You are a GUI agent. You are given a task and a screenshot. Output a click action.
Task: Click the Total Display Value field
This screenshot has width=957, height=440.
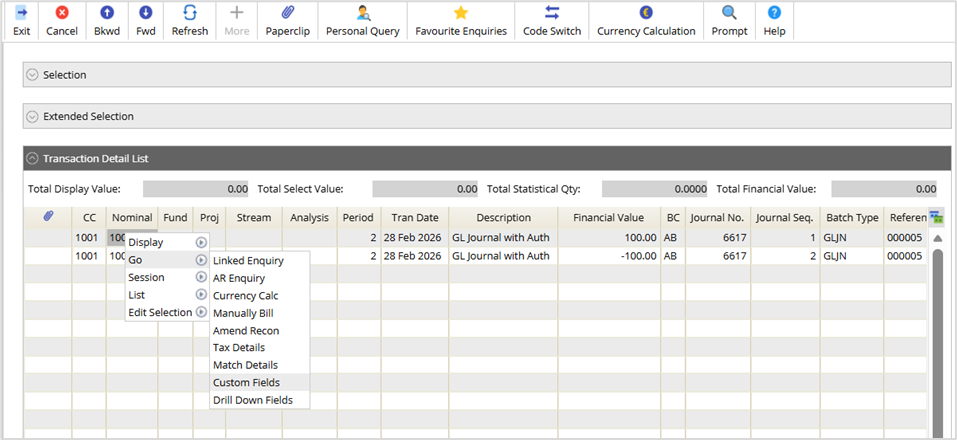point(196,189)
